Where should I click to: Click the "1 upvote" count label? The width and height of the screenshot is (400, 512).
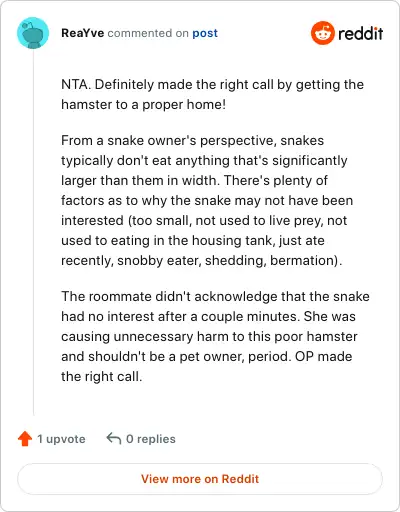[61, 439]
